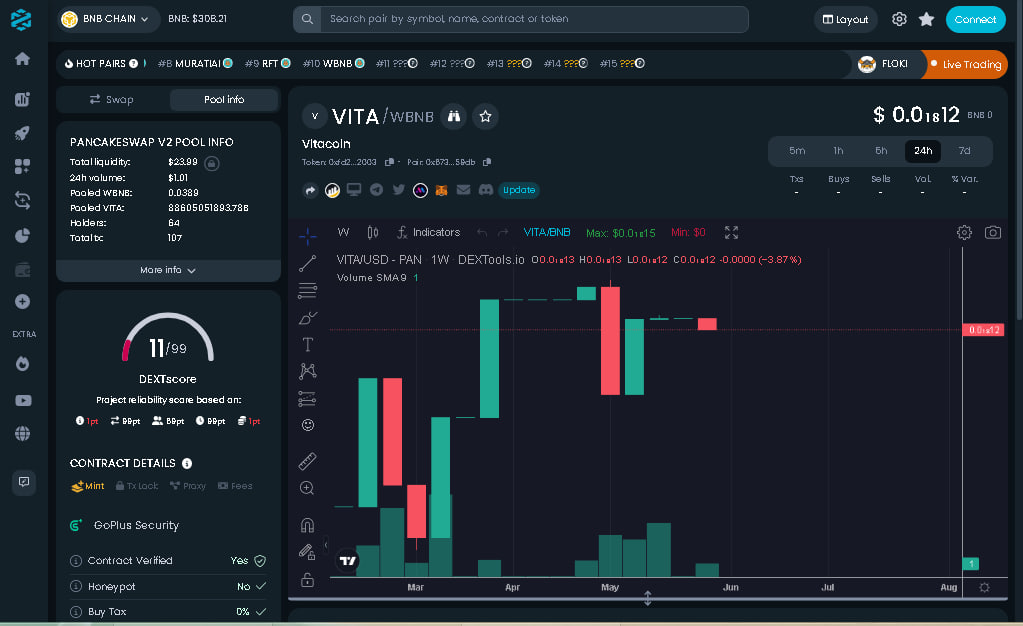Click the Connect wallet button

click(x=975, y=20)
